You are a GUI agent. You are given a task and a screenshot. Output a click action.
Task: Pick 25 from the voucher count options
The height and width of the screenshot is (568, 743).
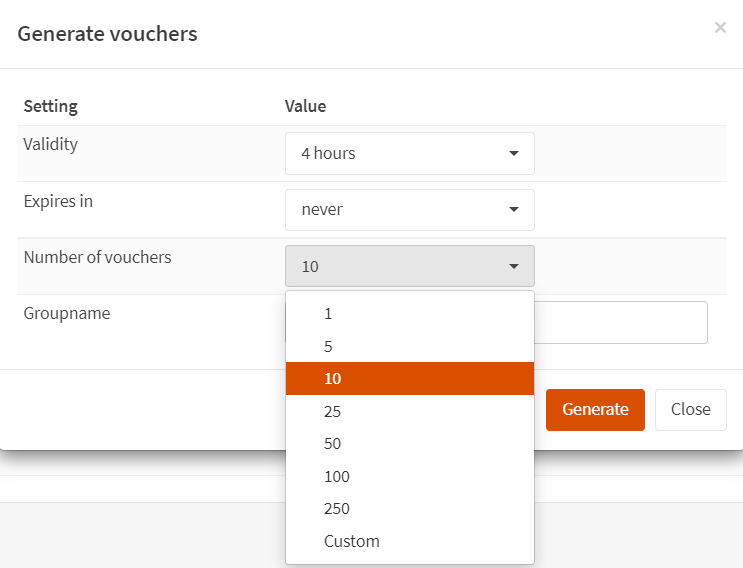(409, 411)
